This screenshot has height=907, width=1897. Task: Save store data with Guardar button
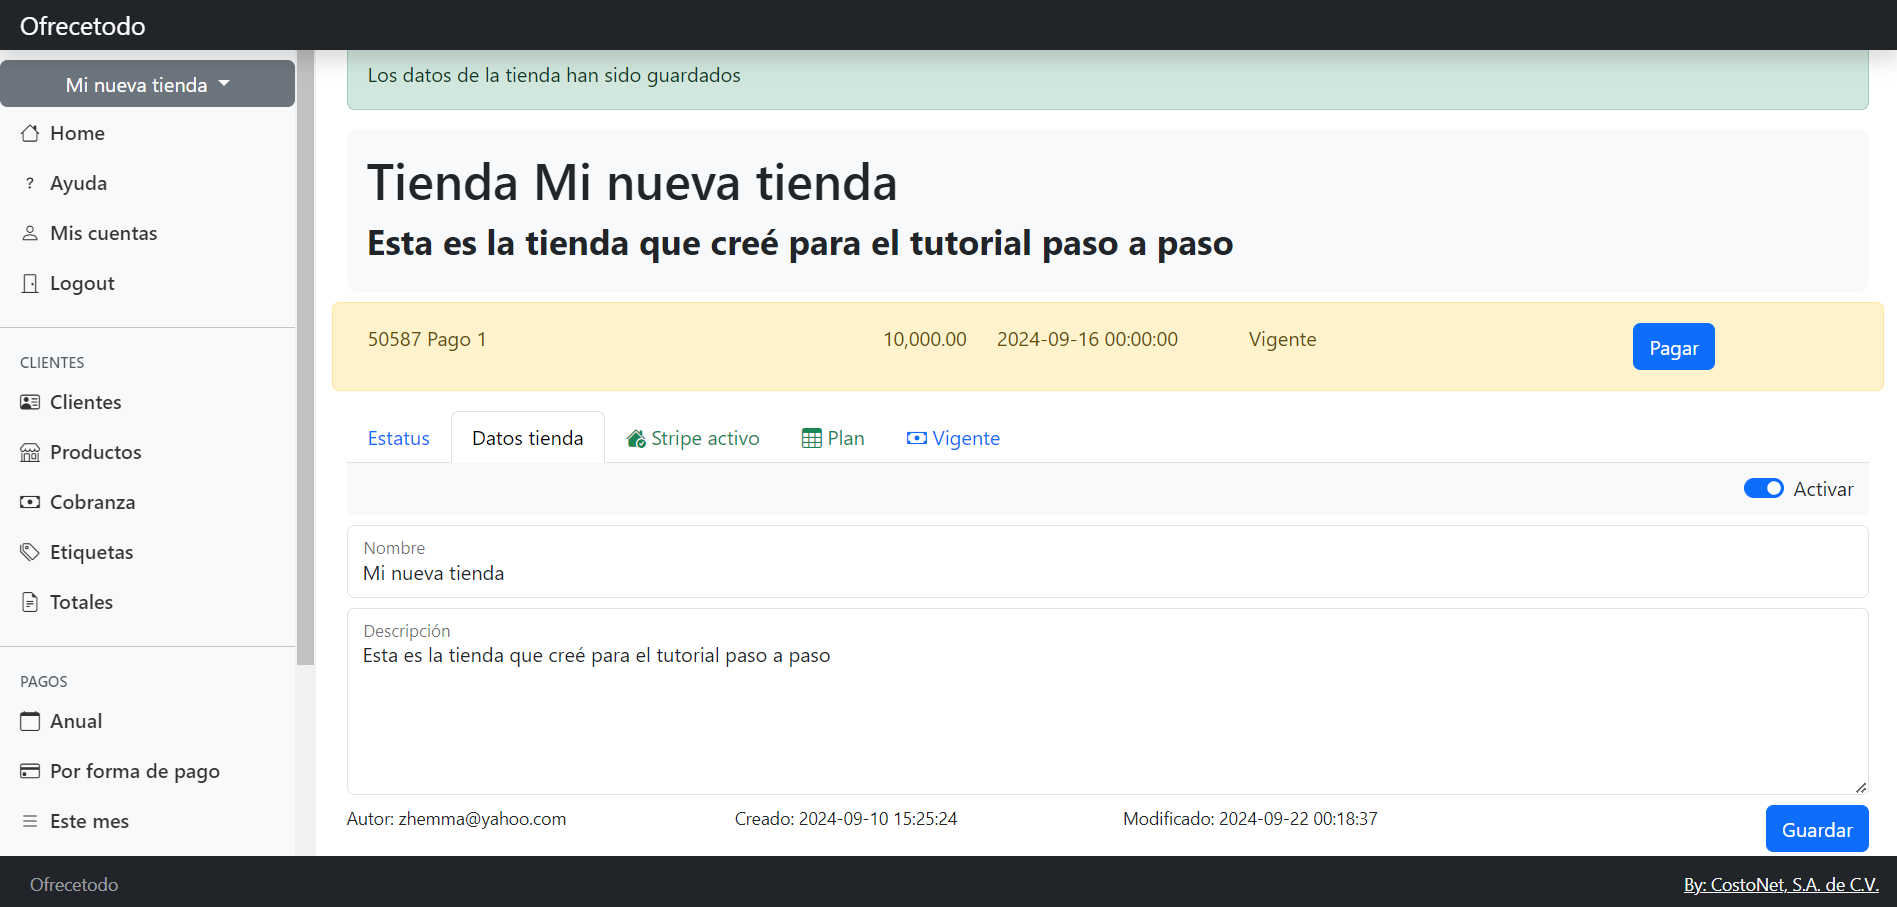1816,829
